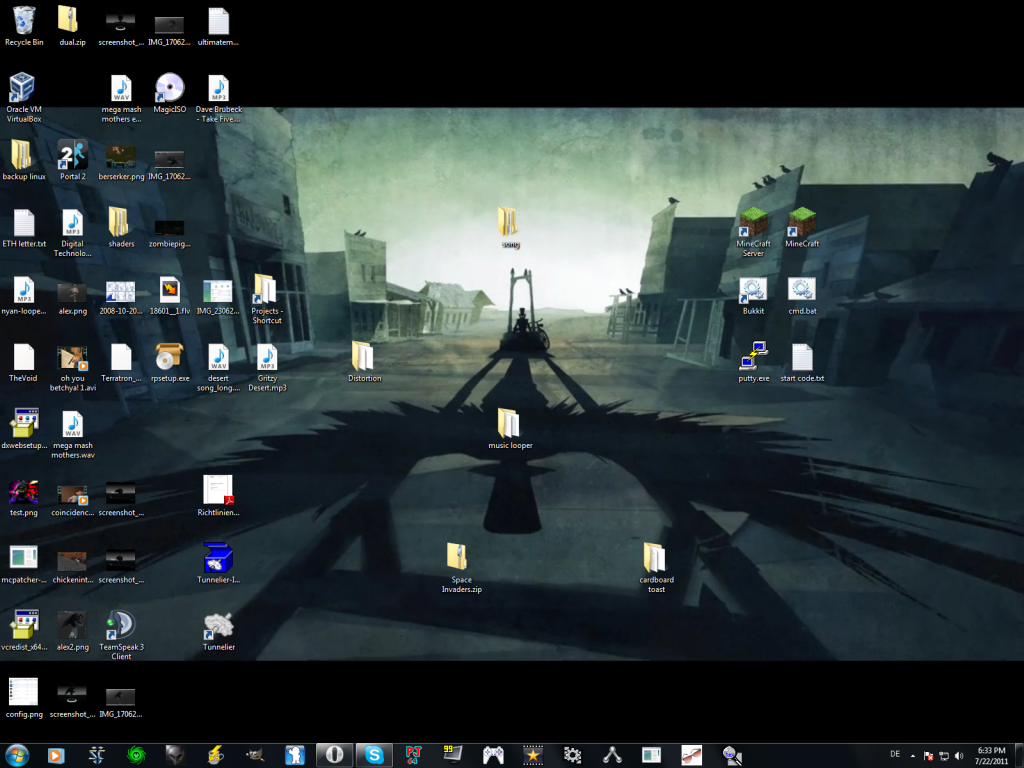Select the dxwebsetup... installer
The width and height of the screenshot is (1024, 768).
pos(24,430)
